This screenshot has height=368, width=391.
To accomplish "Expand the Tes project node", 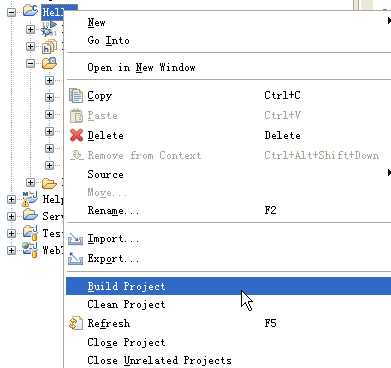I will pos(11,233).
